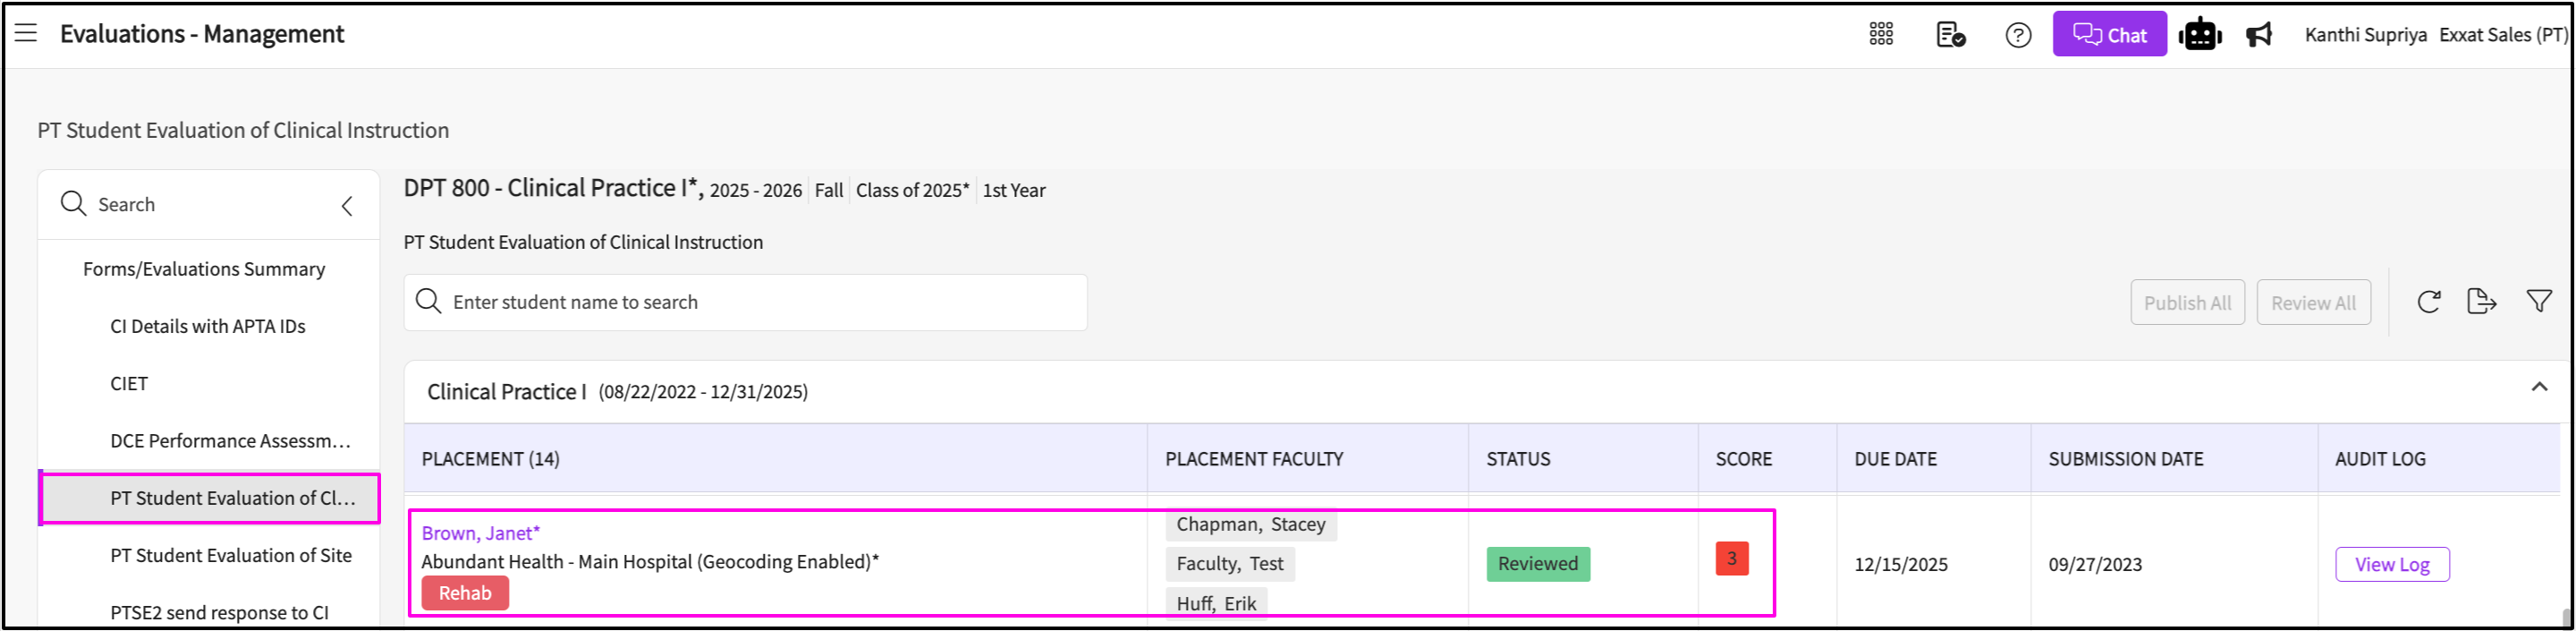Click the Publish All button
The image size is (2576, 631).
point(2187,303)
